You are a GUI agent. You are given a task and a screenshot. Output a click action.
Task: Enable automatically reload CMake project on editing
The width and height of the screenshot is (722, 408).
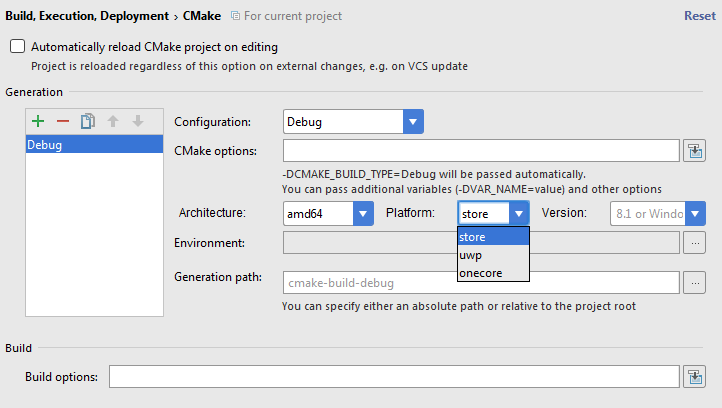[x=17, y=47]
